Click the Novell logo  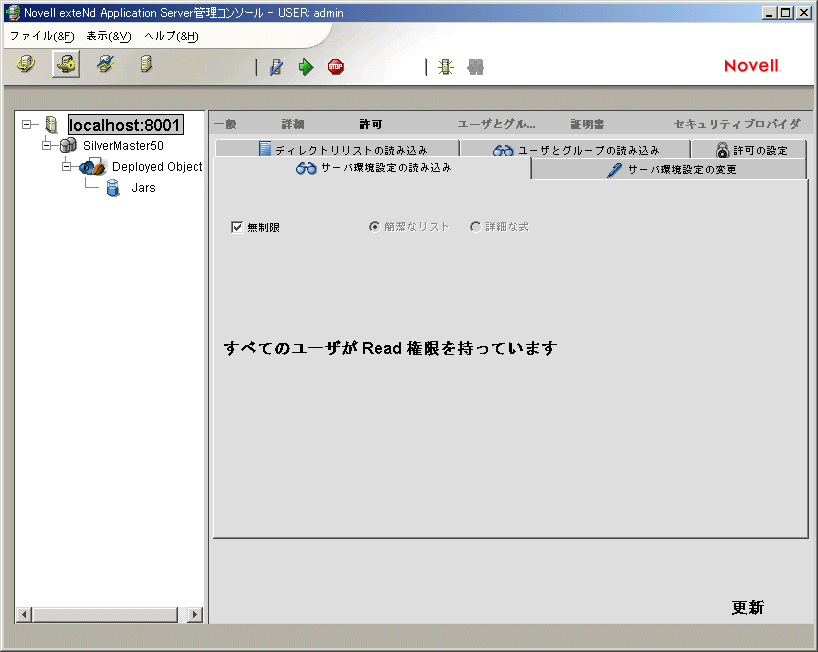click(752, 66)
